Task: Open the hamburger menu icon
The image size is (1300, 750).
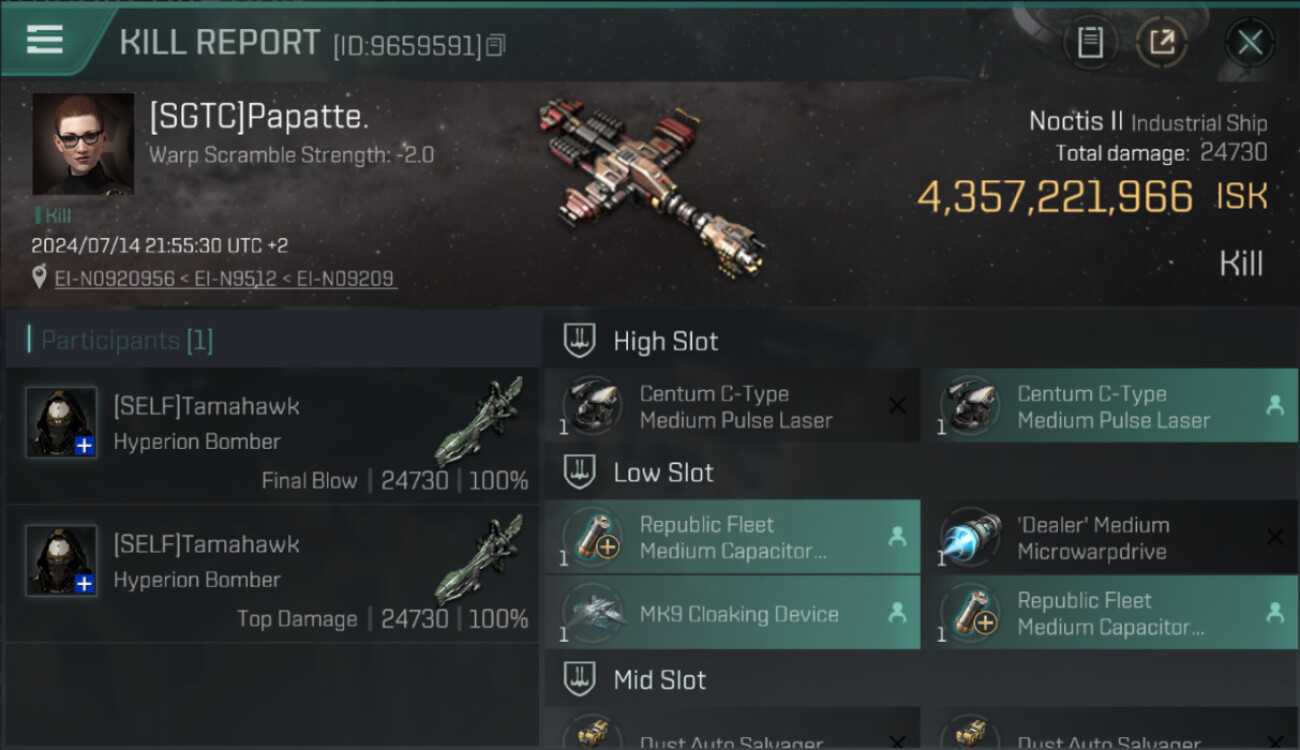Action: coord(44,39)
